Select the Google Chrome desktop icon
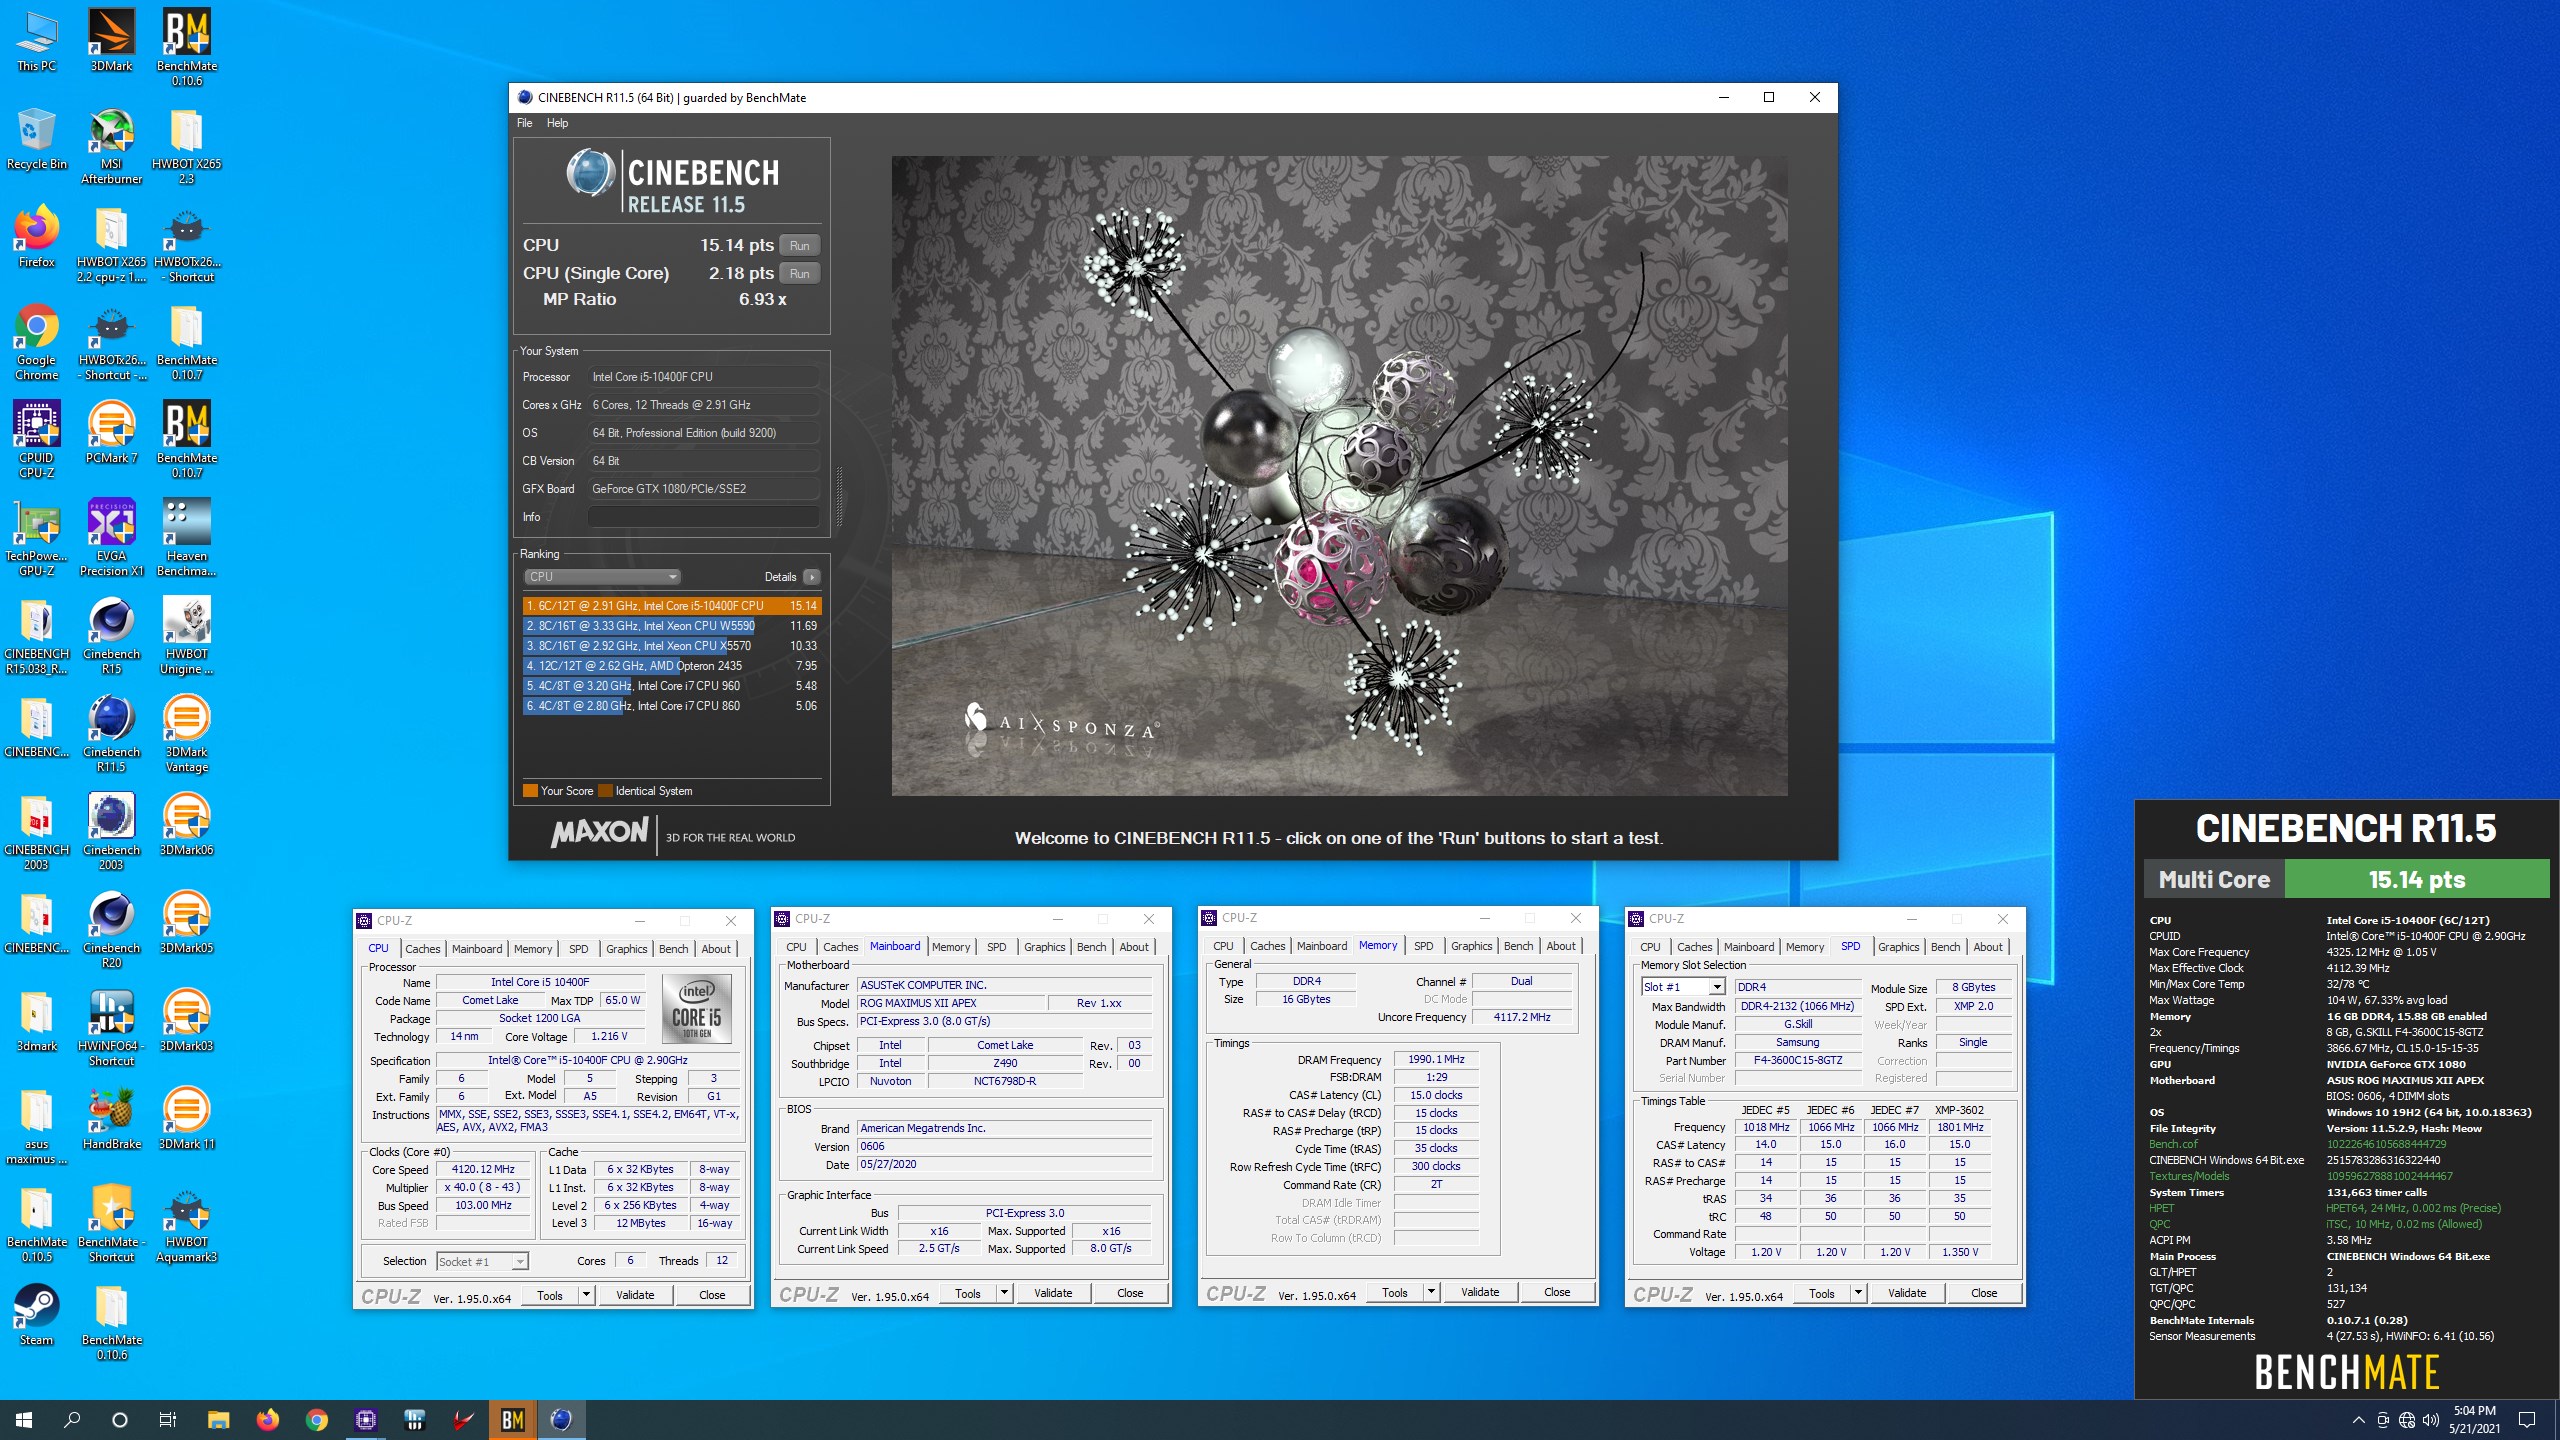 (x=36, y=342)
